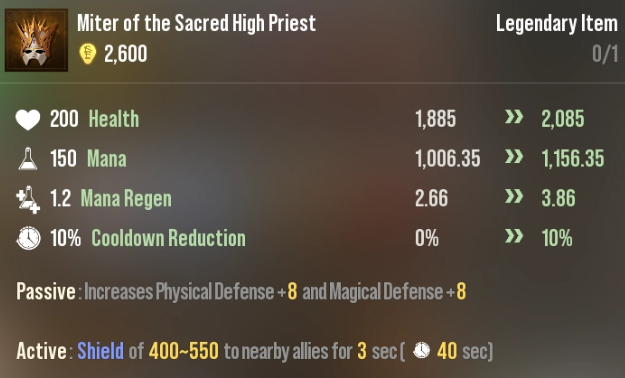The image size is (625, 378).
Task: Click the Mana Regen flask-plus icon
Action: point(28,199)
